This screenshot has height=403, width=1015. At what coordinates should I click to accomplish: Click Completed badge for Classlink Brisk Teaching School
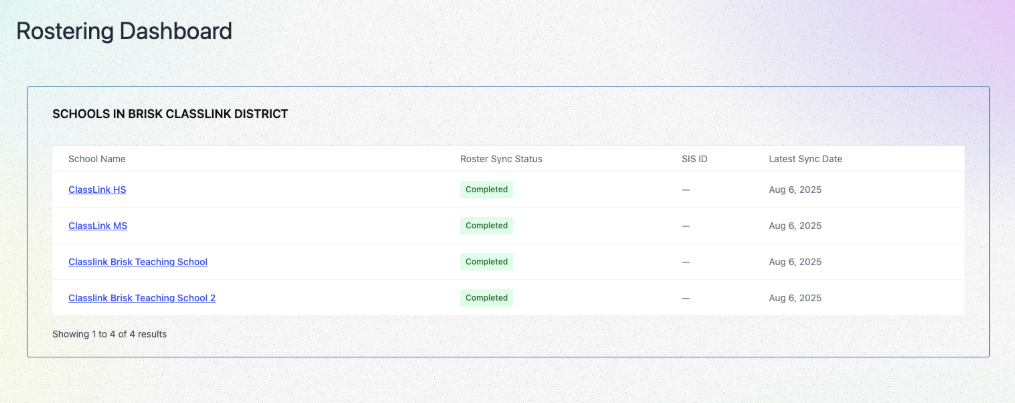(486, 261)
